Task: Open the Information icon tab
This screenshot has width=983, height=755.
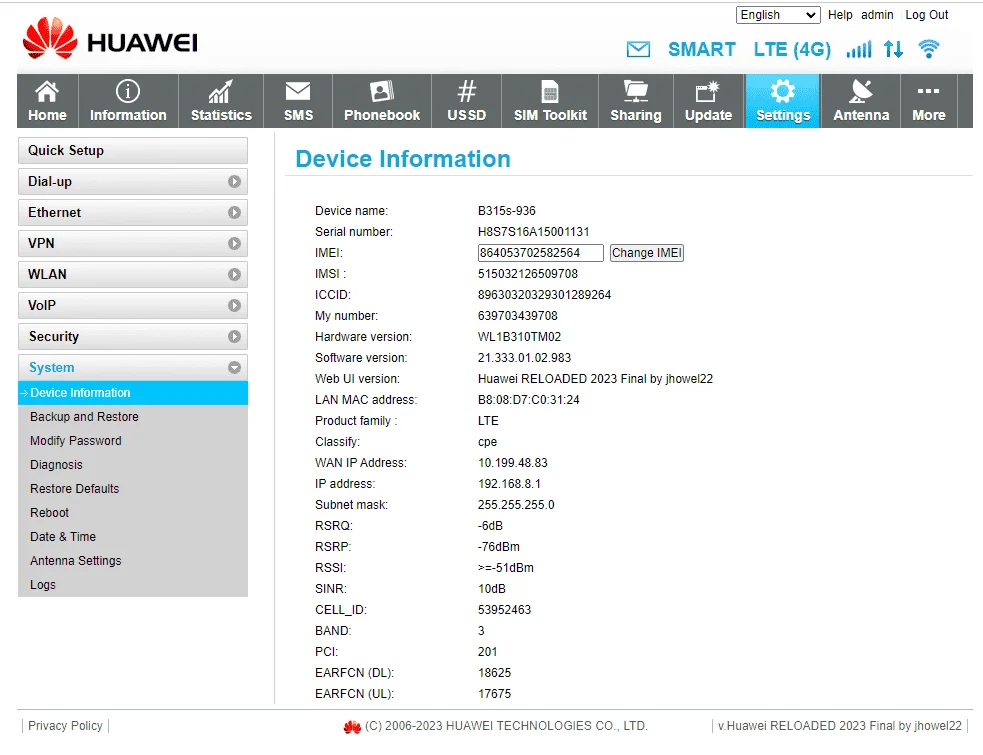Action: click(128, 102)
